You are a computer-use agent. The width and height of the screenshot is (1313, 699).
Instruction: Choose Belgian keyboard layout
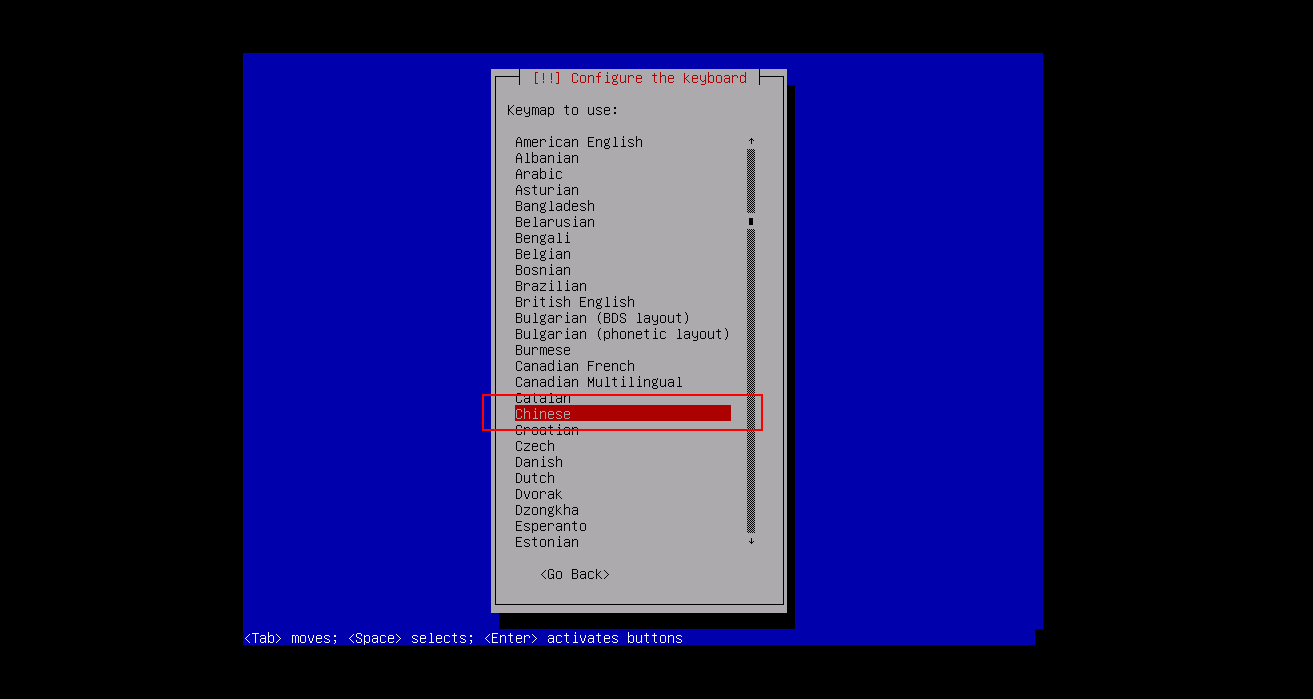click(543, 254)
